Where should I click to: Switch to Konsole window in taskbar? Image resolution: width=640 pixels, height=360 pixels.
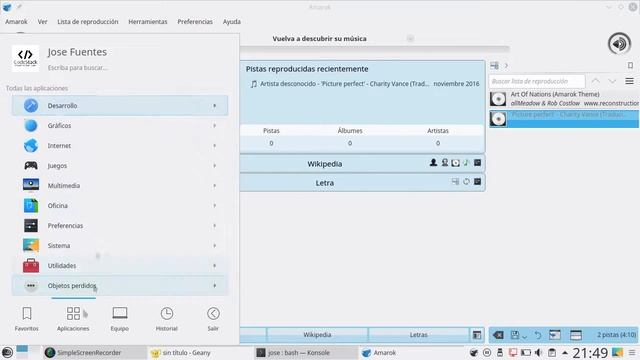[x=305, y=353]
